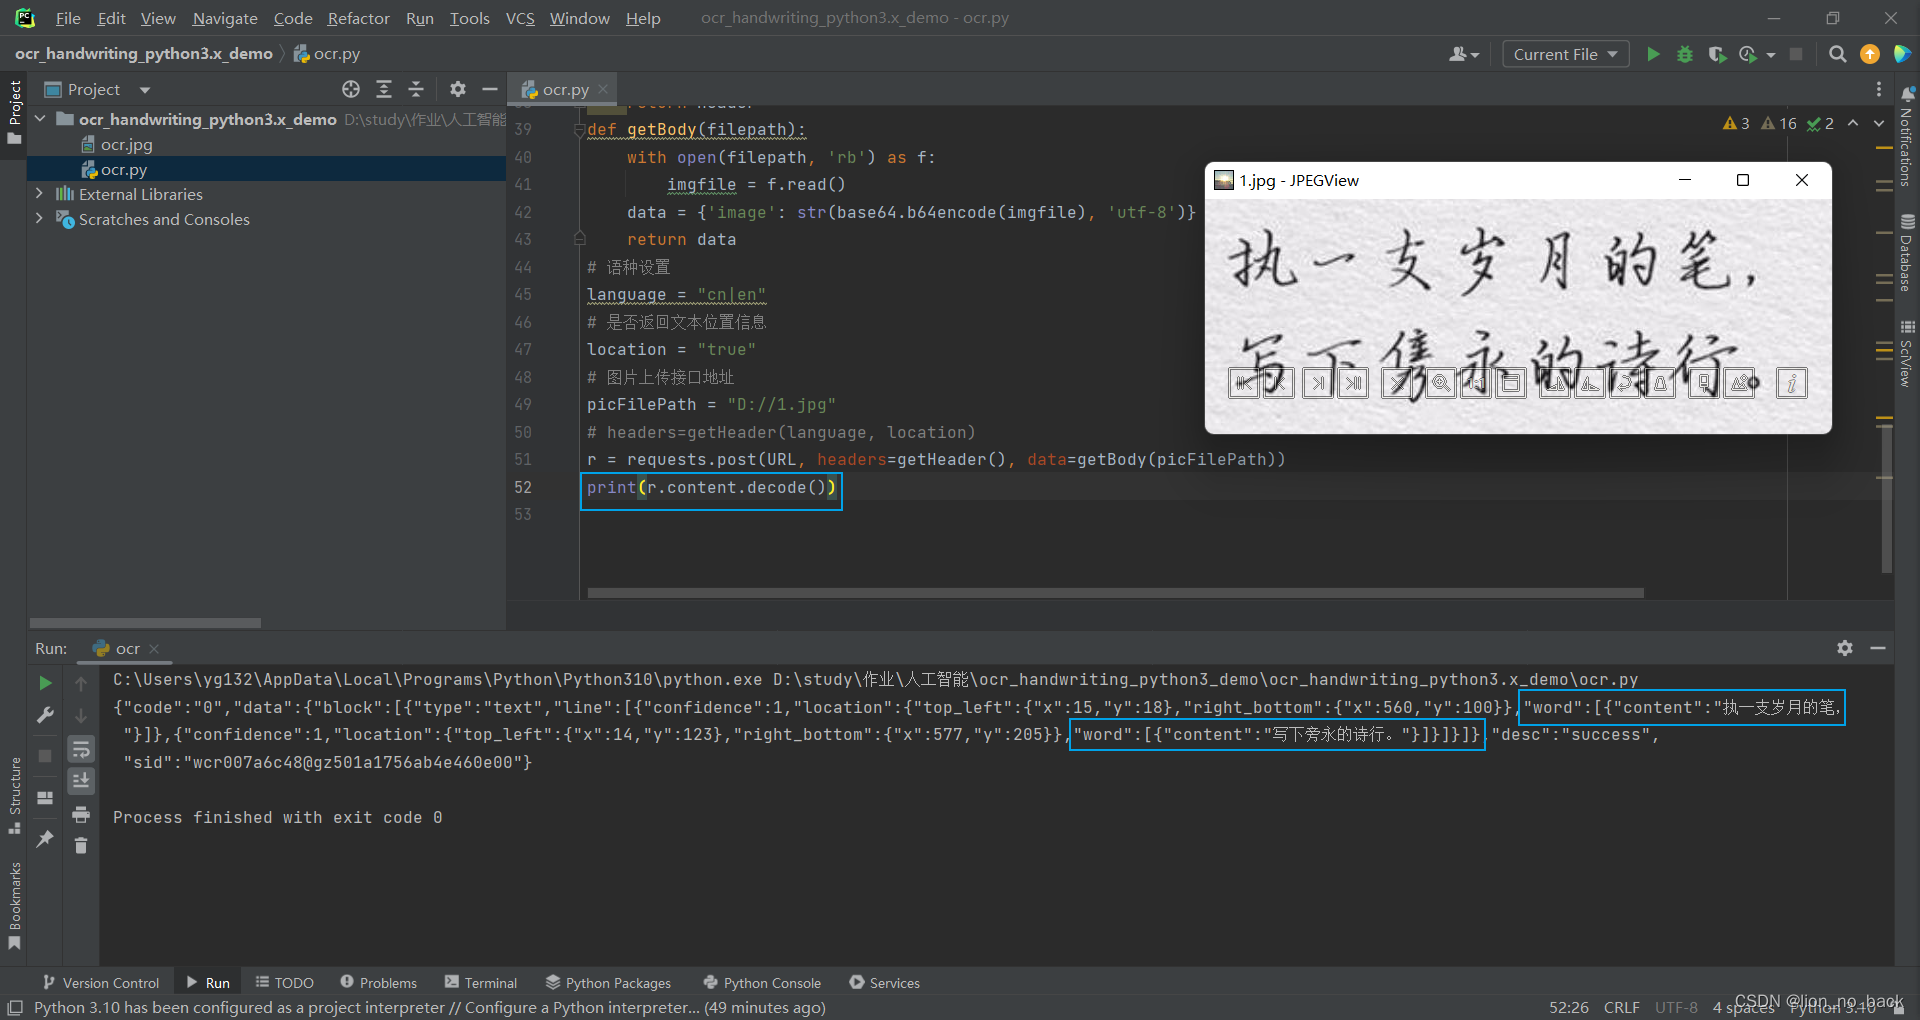The width and height of the screenshot is (1920, 1020).
Task: Open the user account icon in toolbar
Action: (1463, 54)
